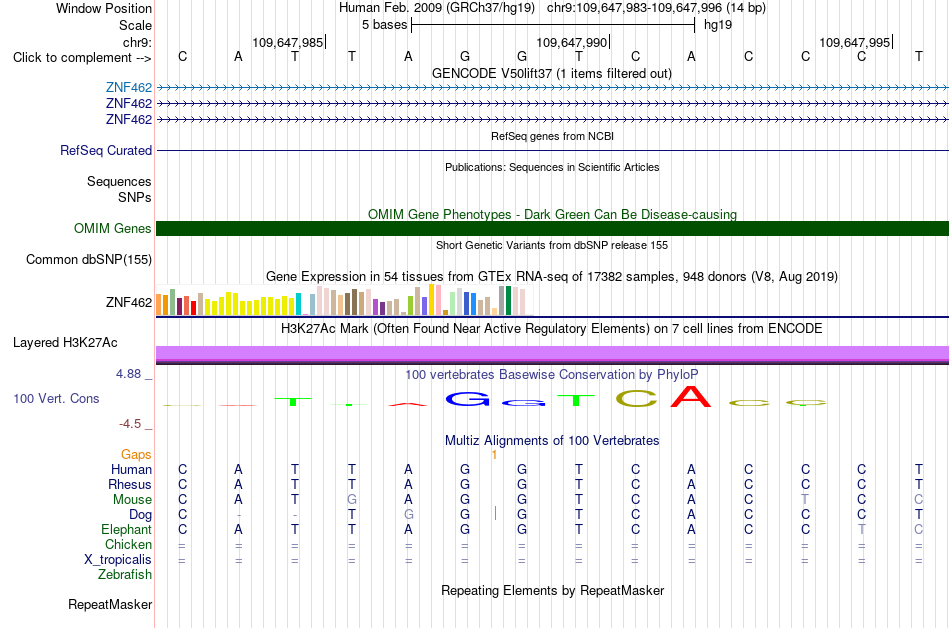The image size is (950, 628).
Task: Click the 'Sequences' track label
Action: coord(119,181)
